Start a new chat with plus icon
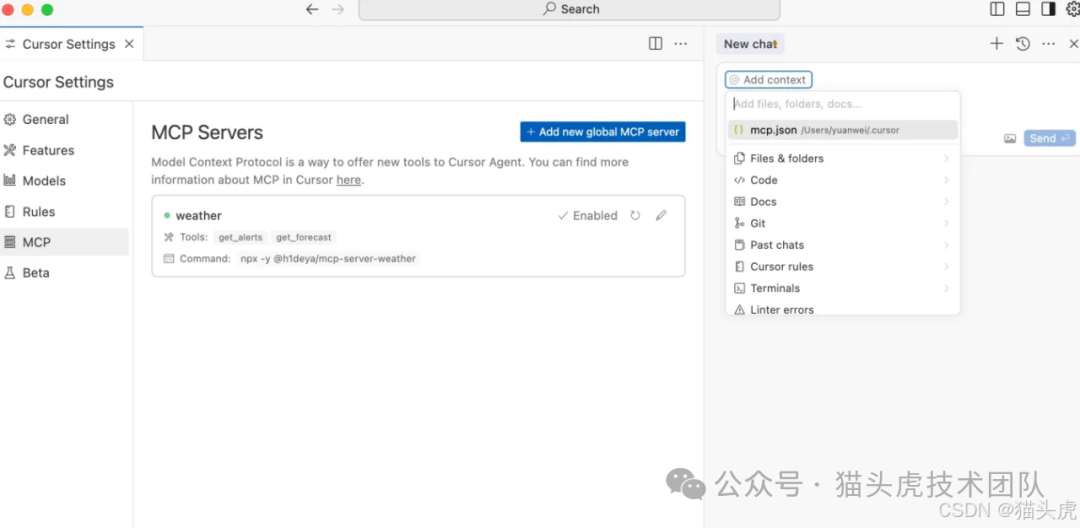Image resolution: width=1080 pixels, height=528 pixels. click(996, 44)
